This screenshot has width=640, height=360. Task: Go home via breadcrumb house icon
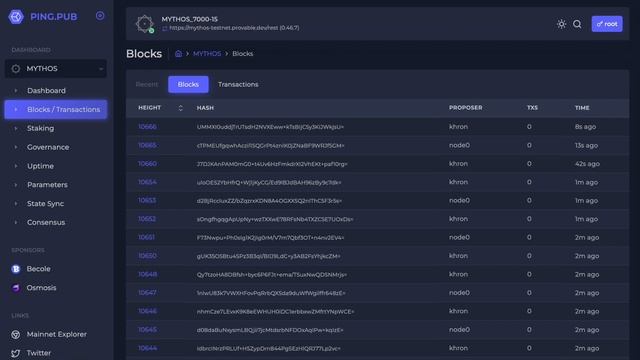178,53
